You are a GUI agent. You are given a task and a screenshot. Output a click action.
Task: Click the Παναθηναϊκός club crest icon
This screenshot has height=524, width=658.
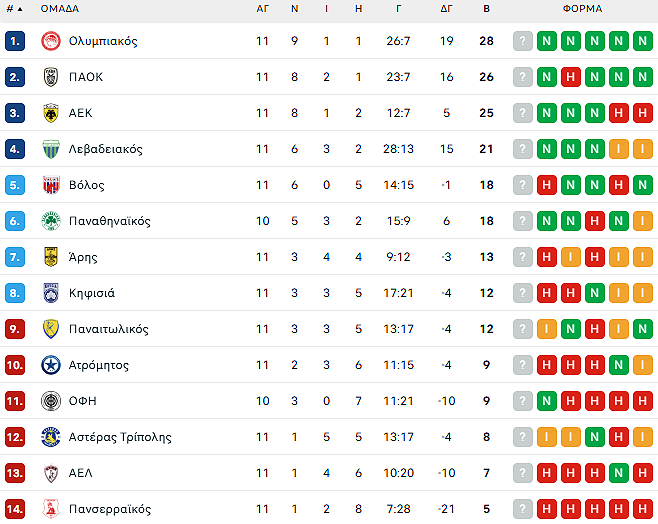(51, 221)
